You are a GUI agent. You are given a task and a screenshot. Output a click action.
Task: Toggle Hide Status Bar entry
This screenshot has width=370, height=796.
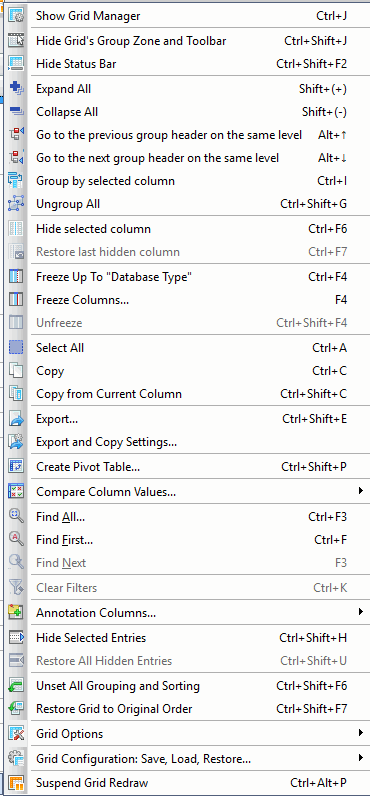(189, 64)
